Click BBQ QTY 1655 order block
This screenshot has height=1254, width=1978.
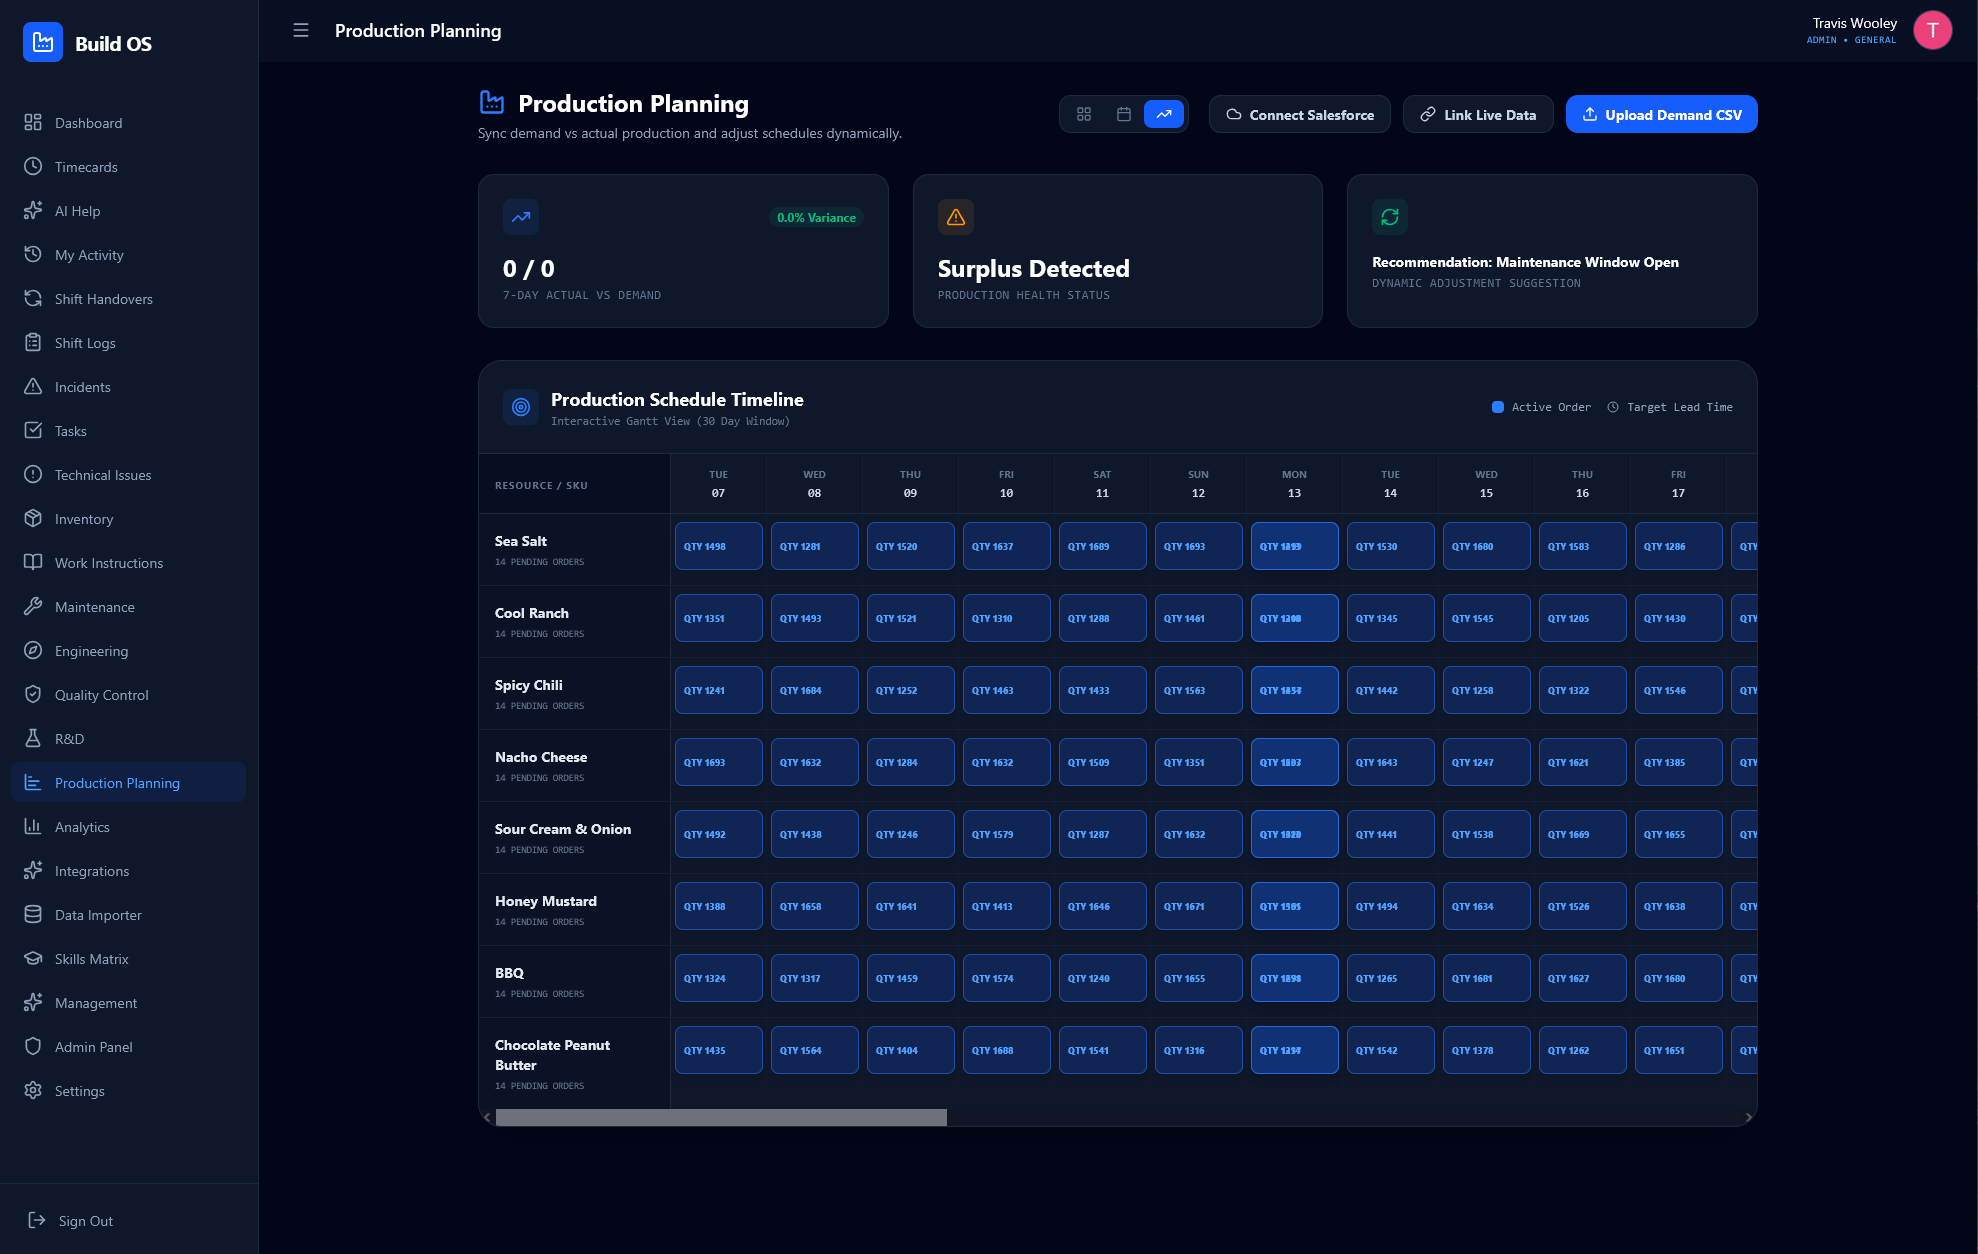click(1198, 978)
